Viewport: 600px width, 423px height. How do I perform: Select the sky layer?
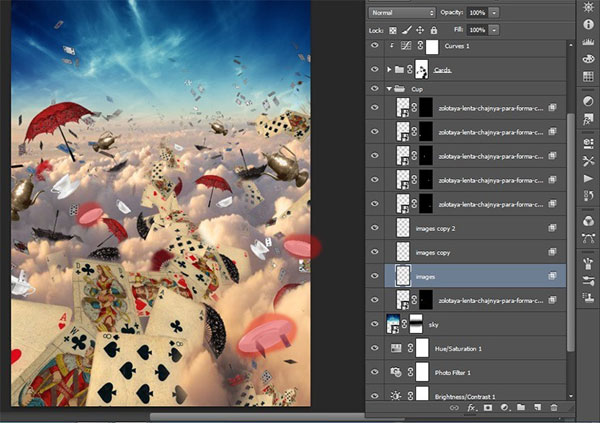[x=475, y=325]
